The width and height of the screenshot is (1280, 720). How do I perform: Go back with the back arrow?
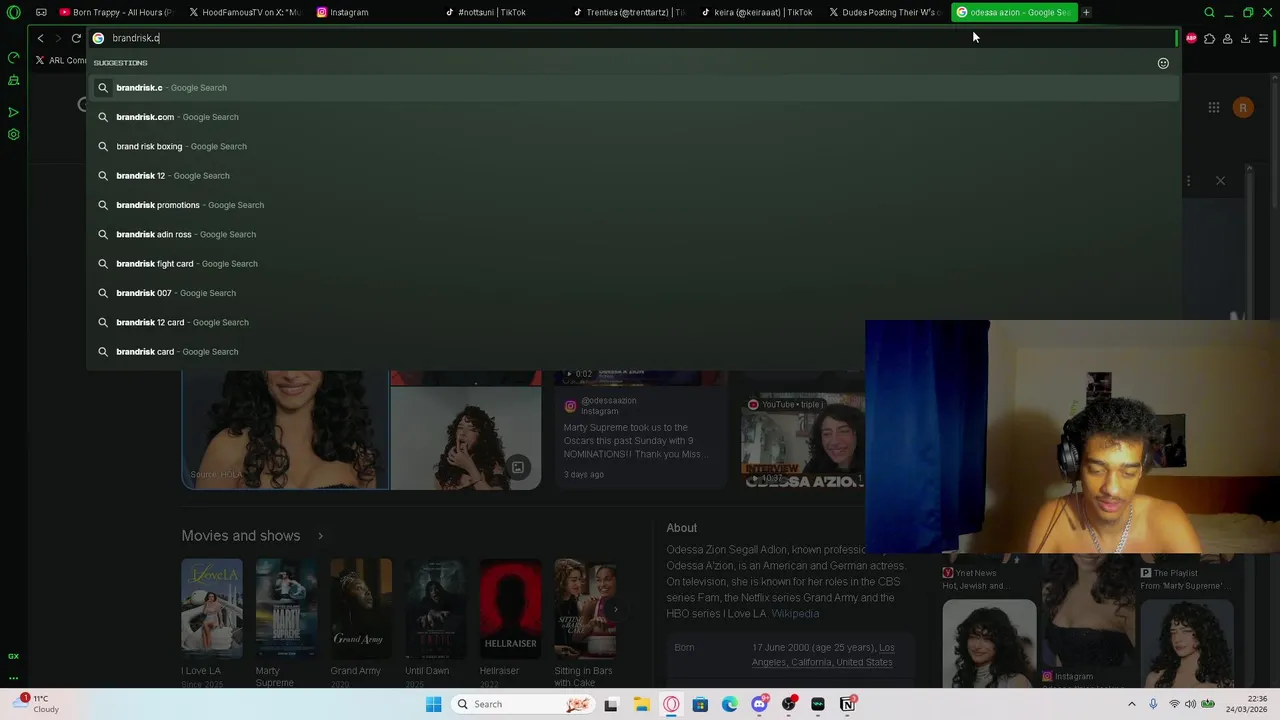coord(40,38)
